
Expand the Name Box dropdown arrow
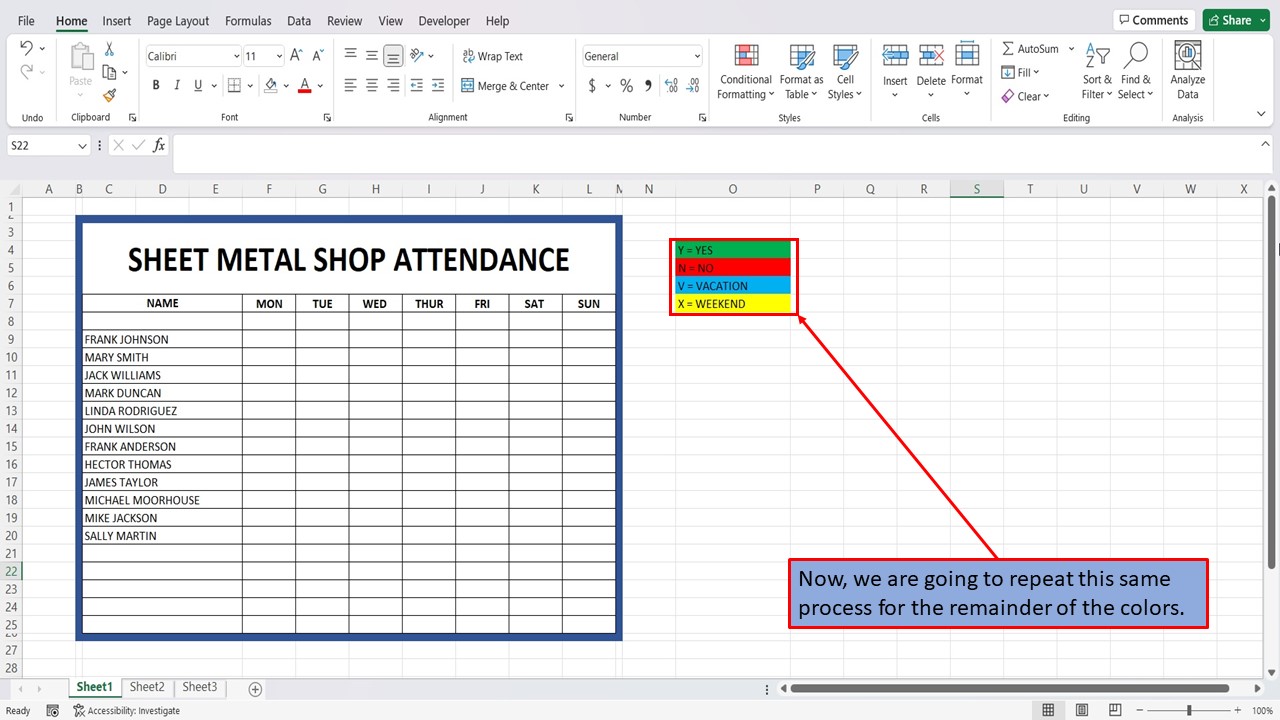[82, 146]
